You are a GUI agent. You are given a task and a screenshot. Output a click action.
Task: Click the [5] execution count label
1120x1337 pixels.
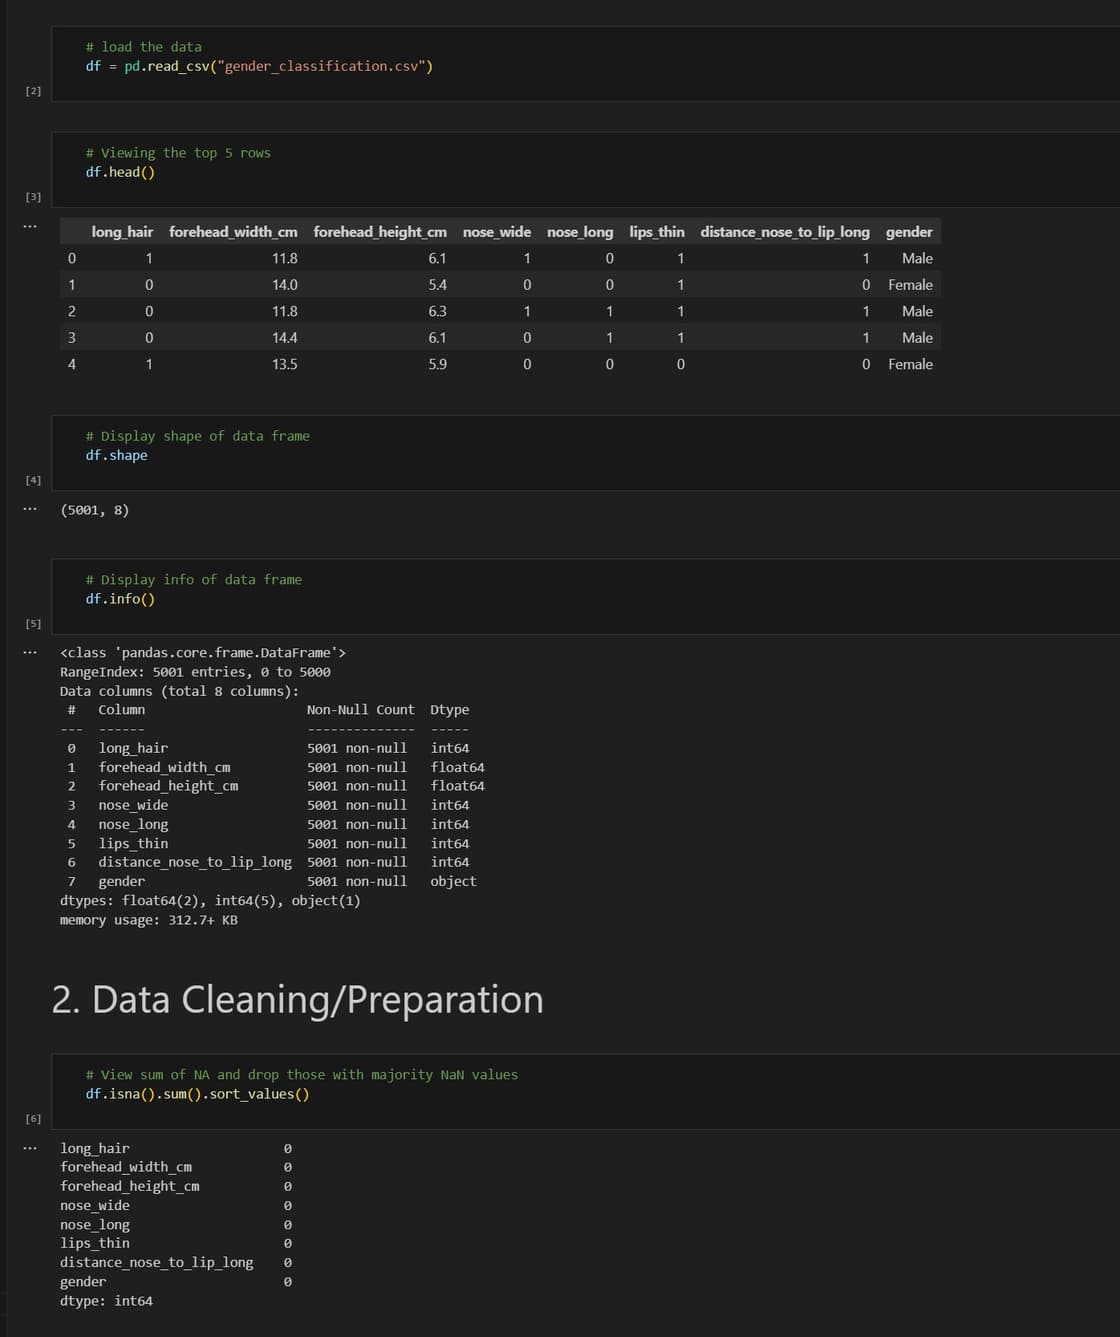coord(33,624)
